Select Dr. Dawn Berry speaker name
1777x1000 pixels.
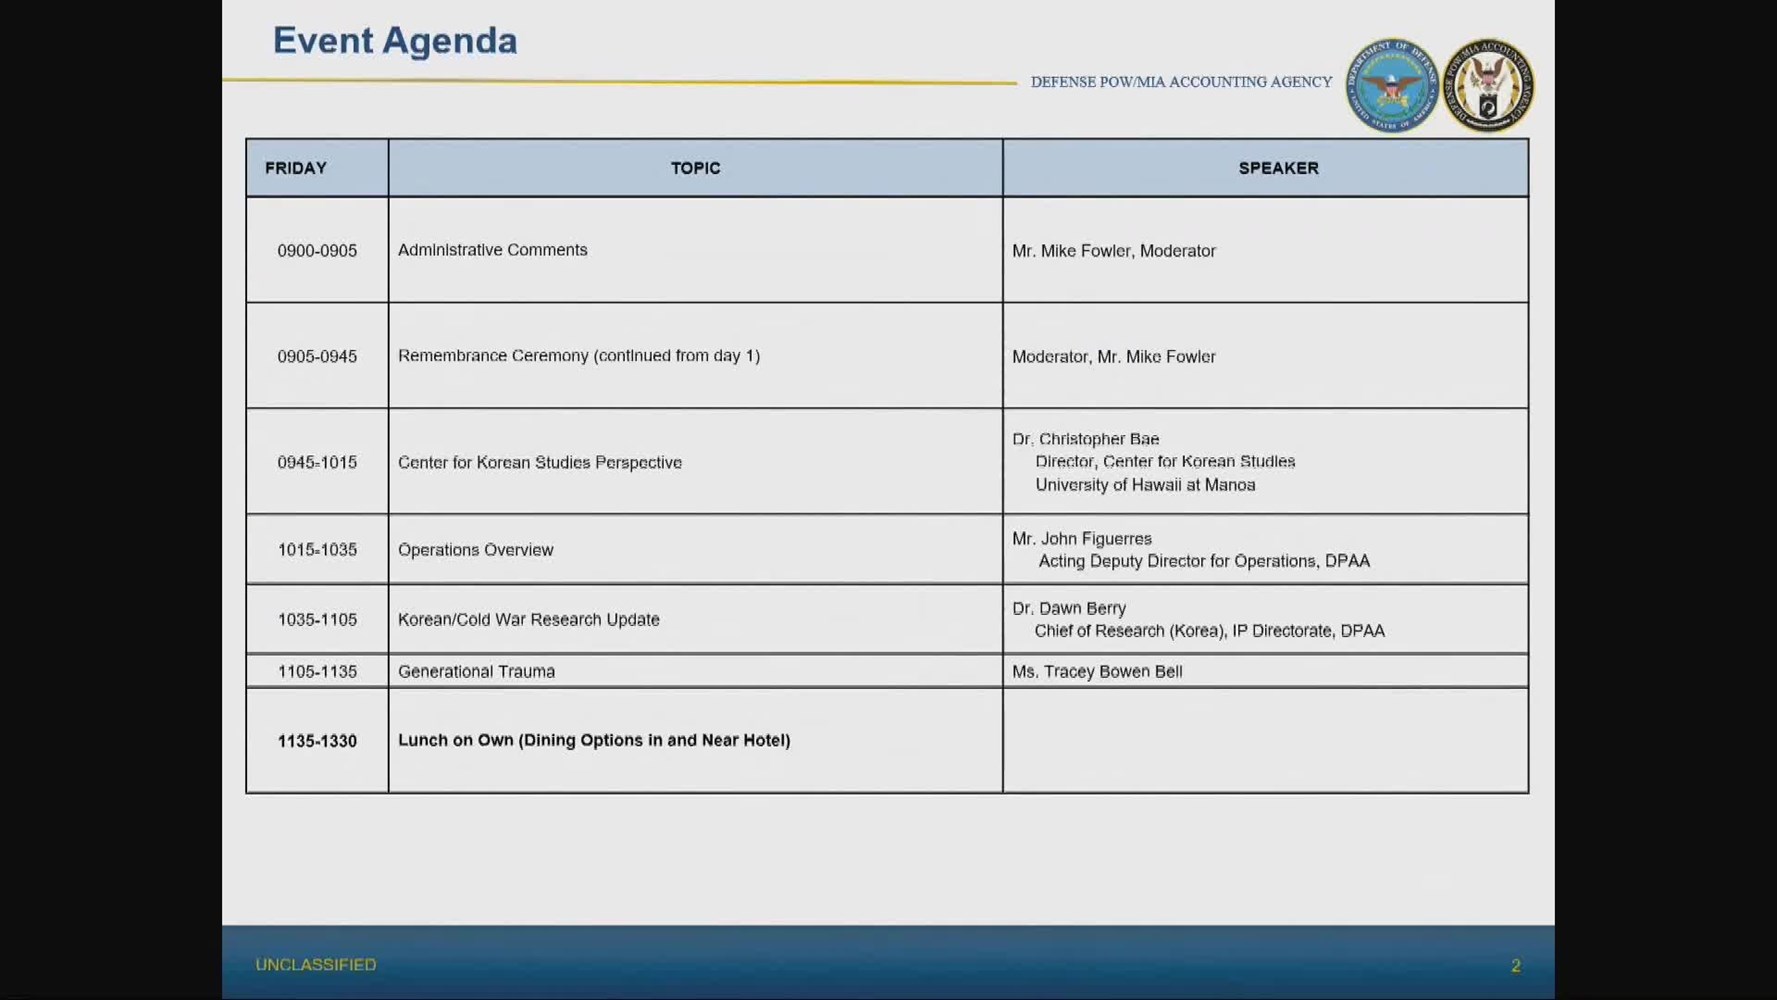point(1068,608)
